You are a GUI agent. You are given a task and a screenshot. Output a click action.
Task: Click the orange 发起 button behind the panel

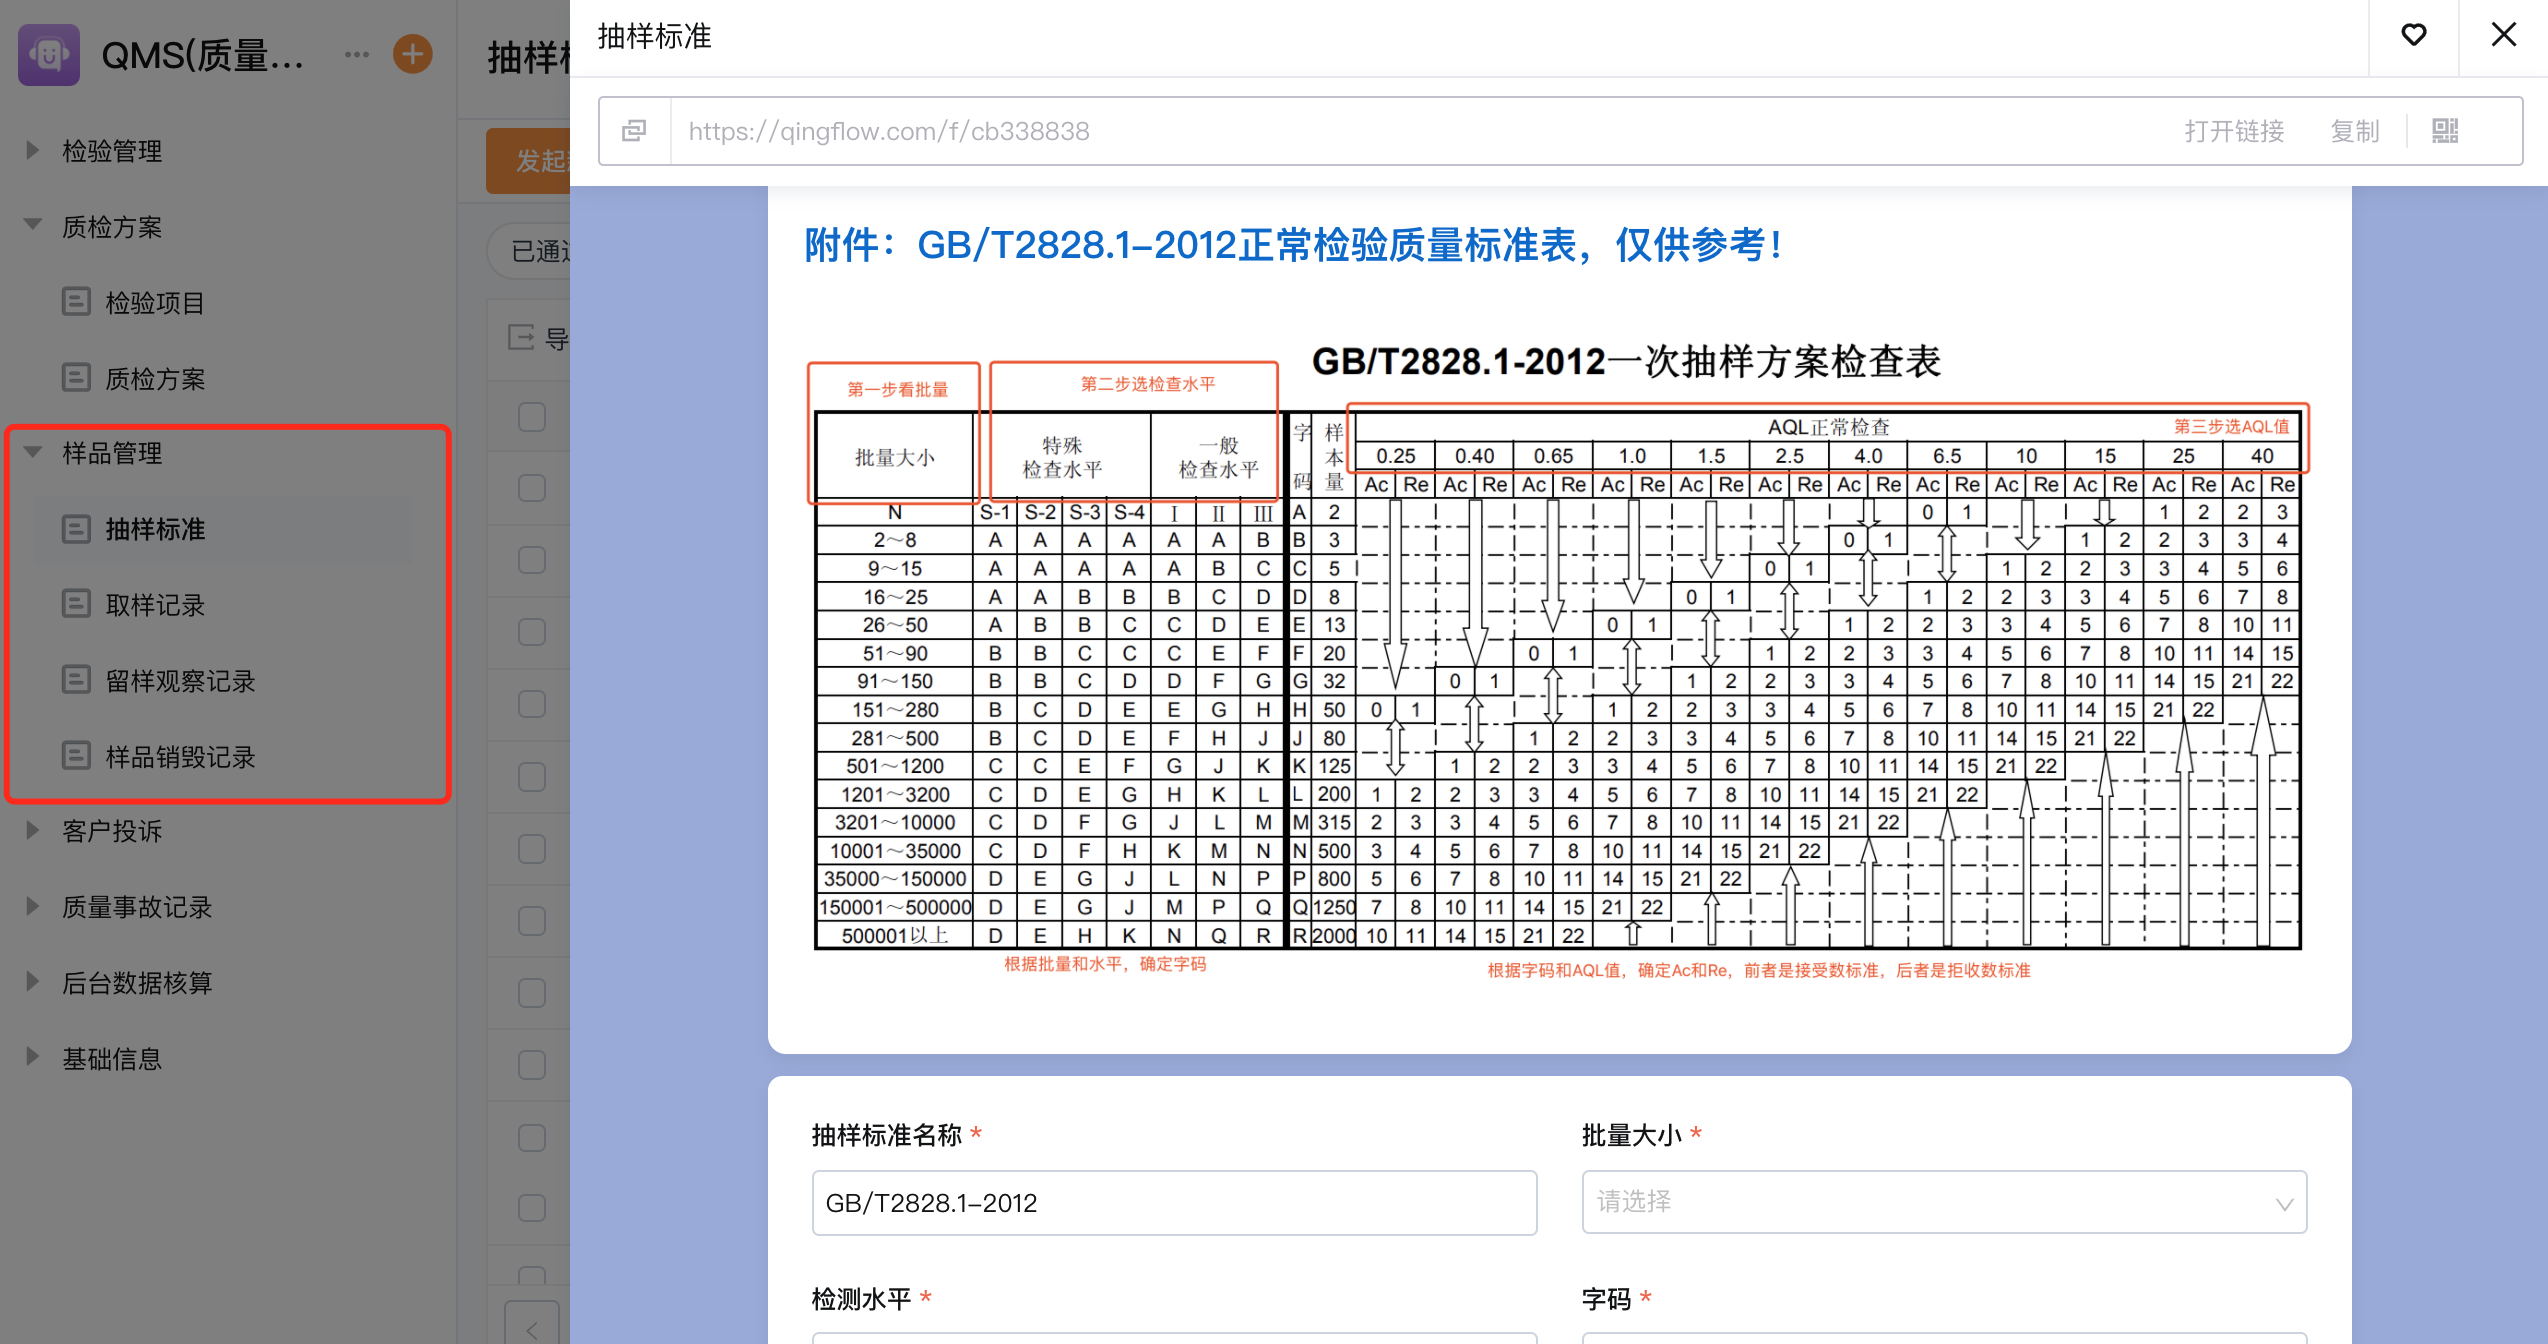[x=528, y=161]
